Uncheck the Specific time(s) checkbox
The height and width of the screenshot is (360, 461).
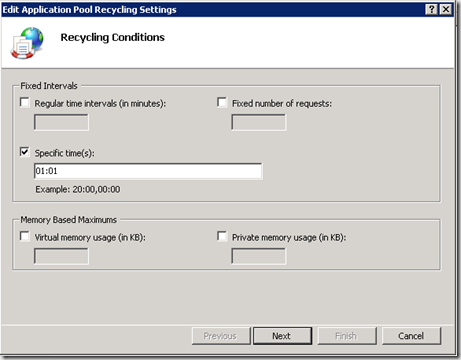coord(25,152)
